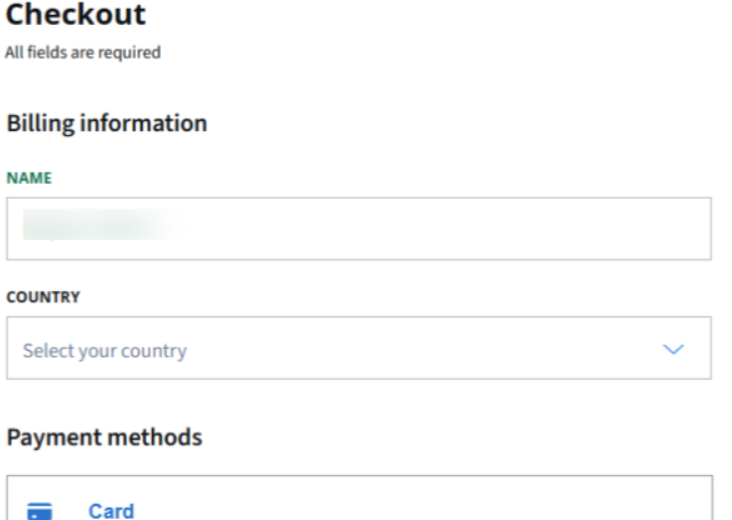
Task: Click empty right side of Name field
Action: (x=500, y=228)
